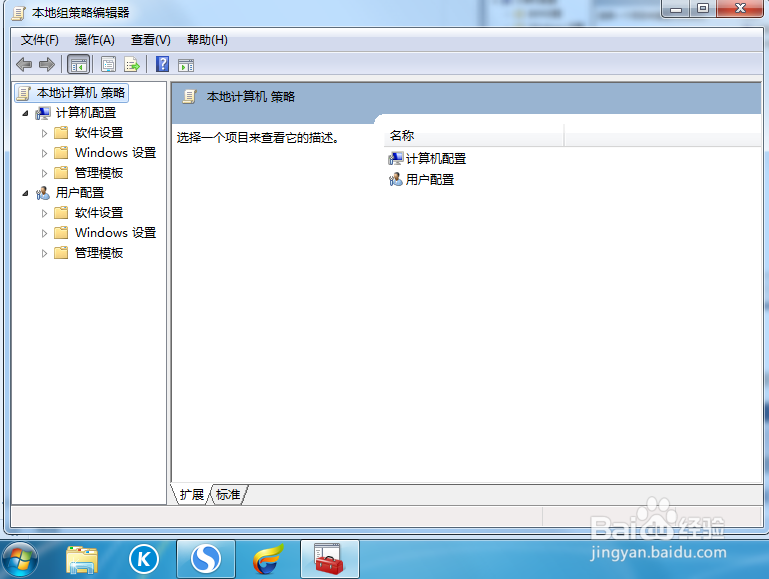Open the 帮助(H) menu
769x579 pixels.
coord(207,40)
